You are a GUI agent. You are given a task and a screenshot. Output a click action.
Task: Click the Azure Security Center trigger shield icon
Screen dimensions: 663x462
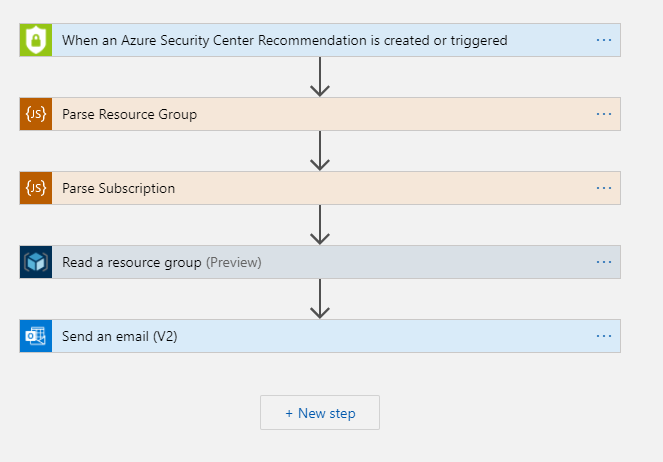[x=36, y=40]
